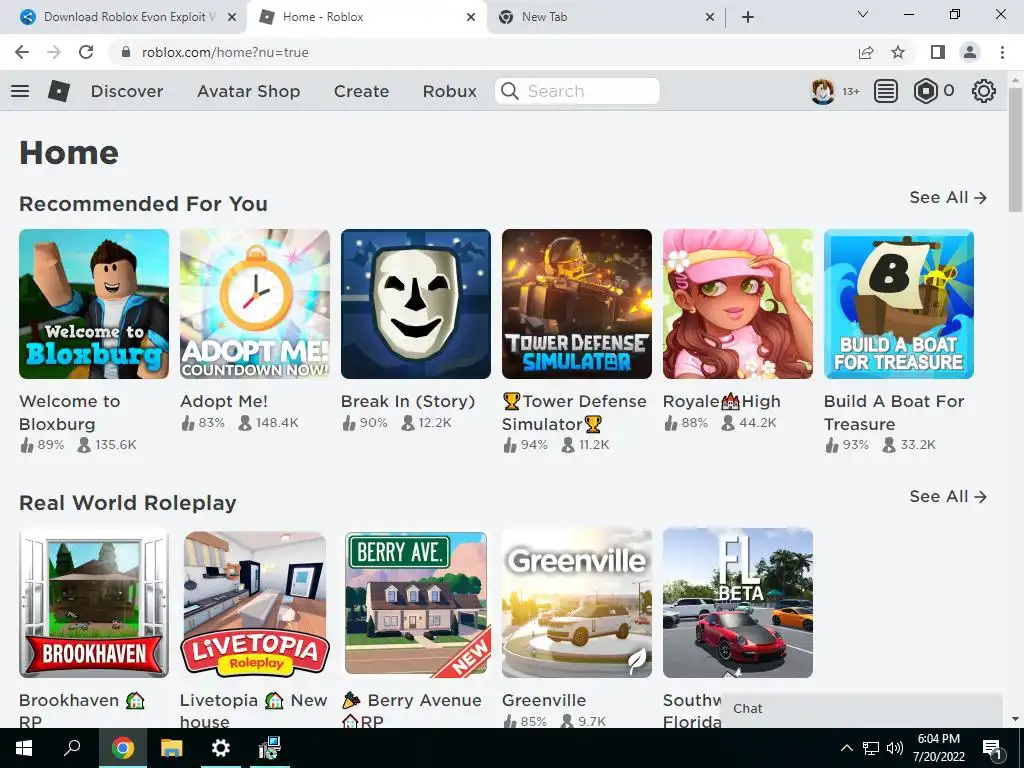The height and width of the screenshot is (768, 1024).
Task: Click the Roblox logo icon
Action: [59, 91]
